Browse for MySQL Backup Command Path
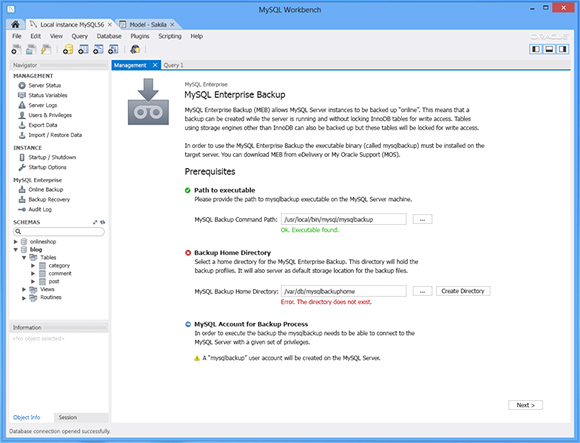580x443 pixels. (x=422, y=219)
